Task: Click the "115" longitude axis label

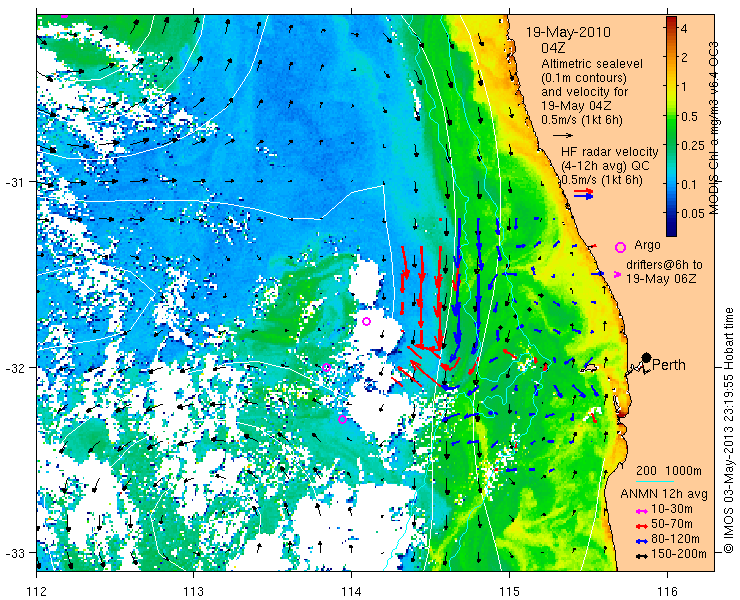Action: 509,591
